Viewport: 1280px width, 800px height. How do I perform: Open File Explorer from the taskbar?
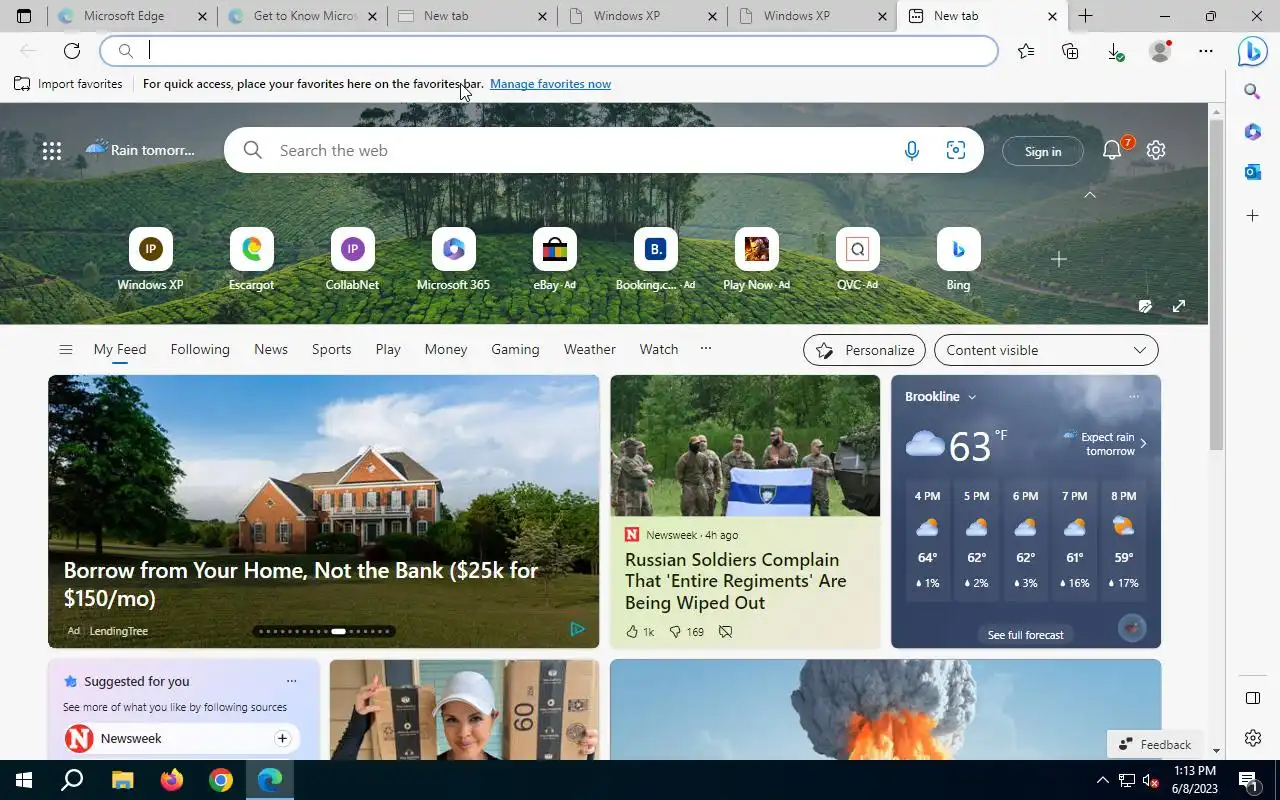[122, 780]
